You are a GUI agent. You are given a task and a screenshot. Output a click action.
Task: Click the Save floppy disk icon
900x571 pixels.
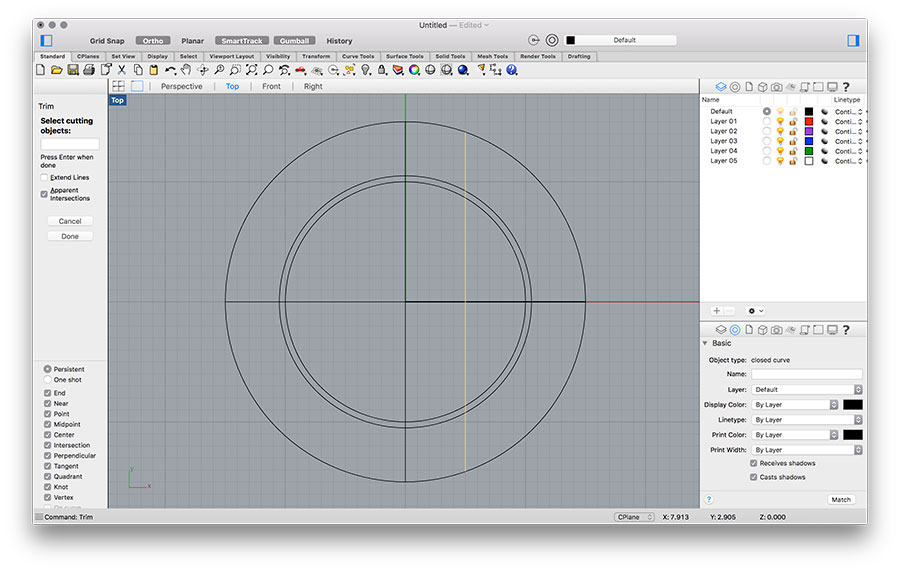[73, 70]
